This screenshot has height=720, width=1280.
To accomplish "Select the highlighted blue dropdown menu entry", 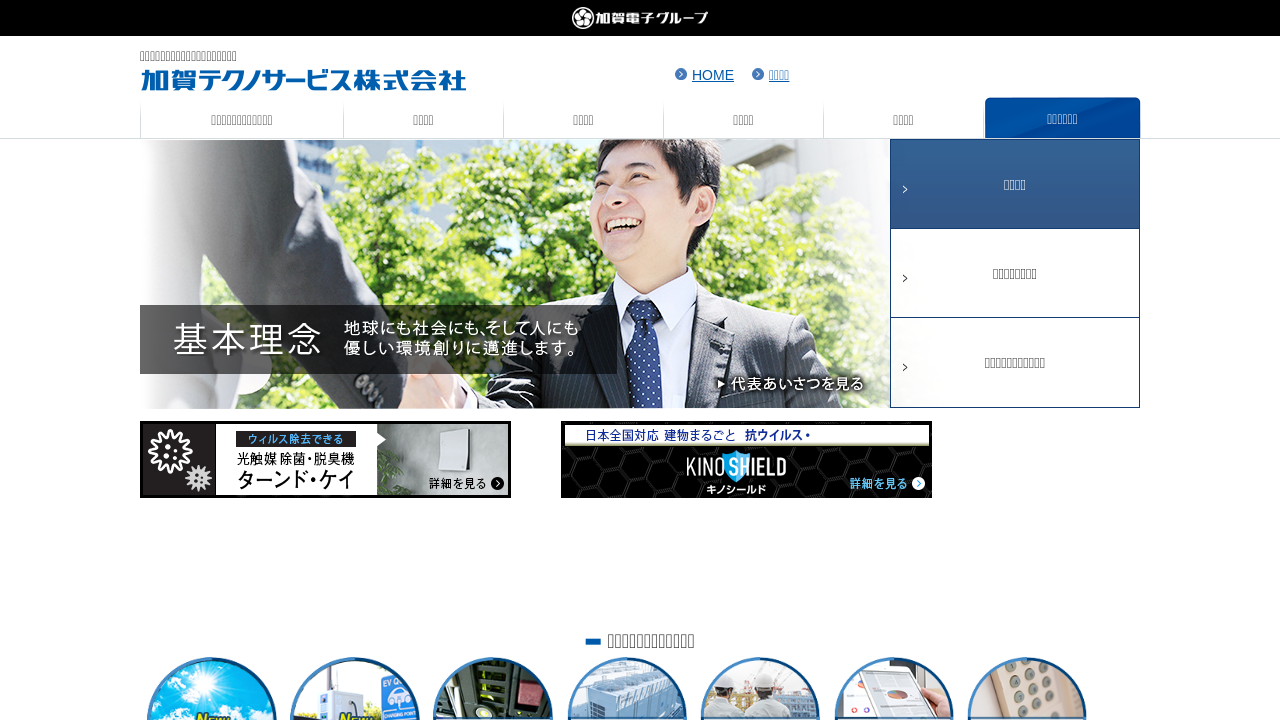I will (x=1014, y=185).
